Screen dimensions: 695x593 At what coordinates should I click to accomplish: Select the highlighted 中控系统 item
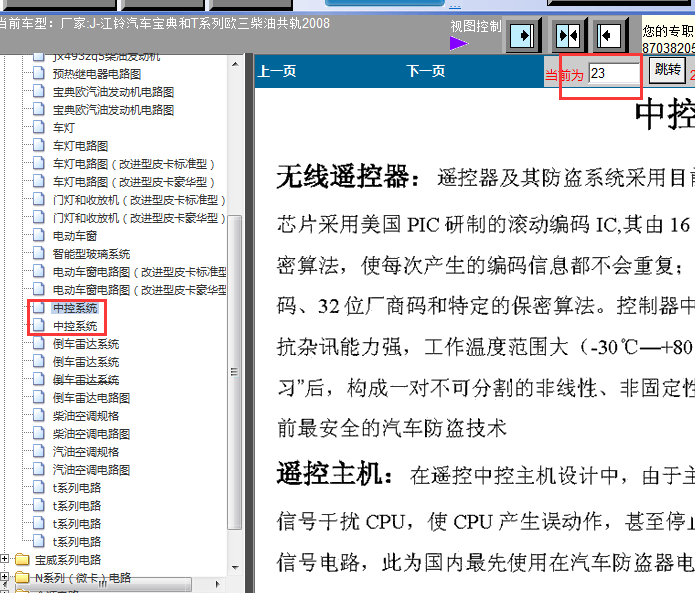pyautogui.click(x=75, y=308)
